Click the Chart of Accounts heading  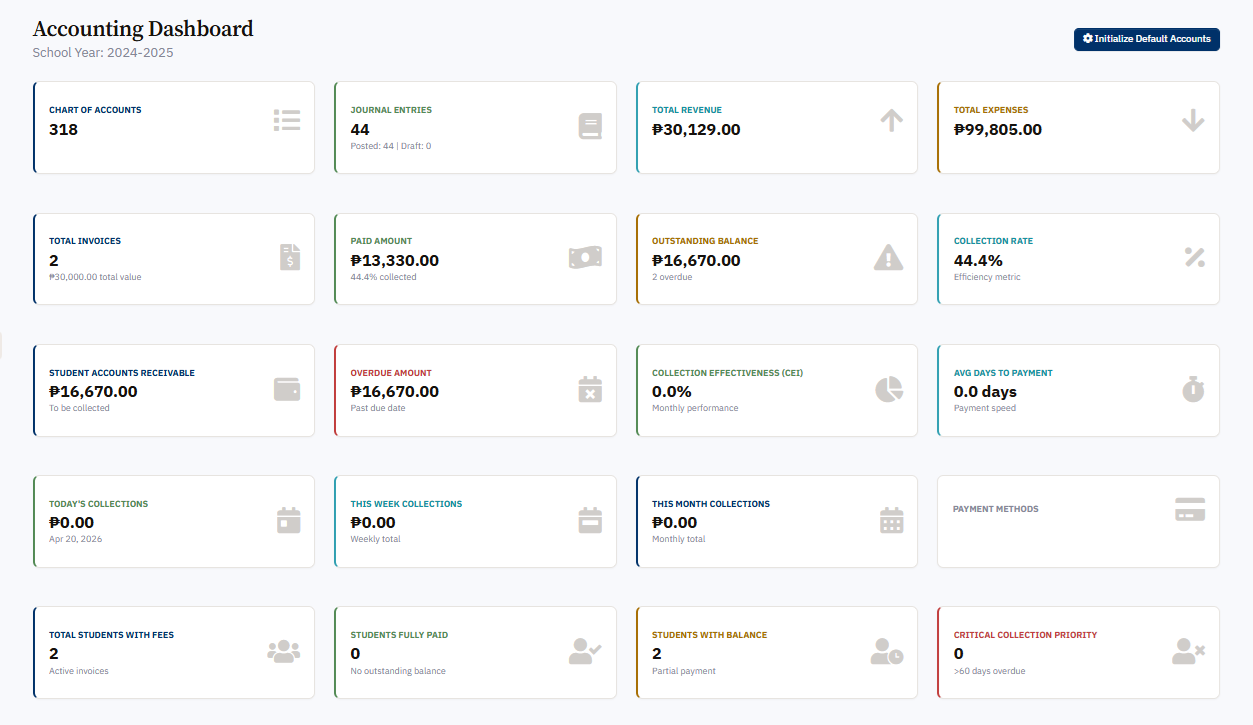(x=95, y=110)
